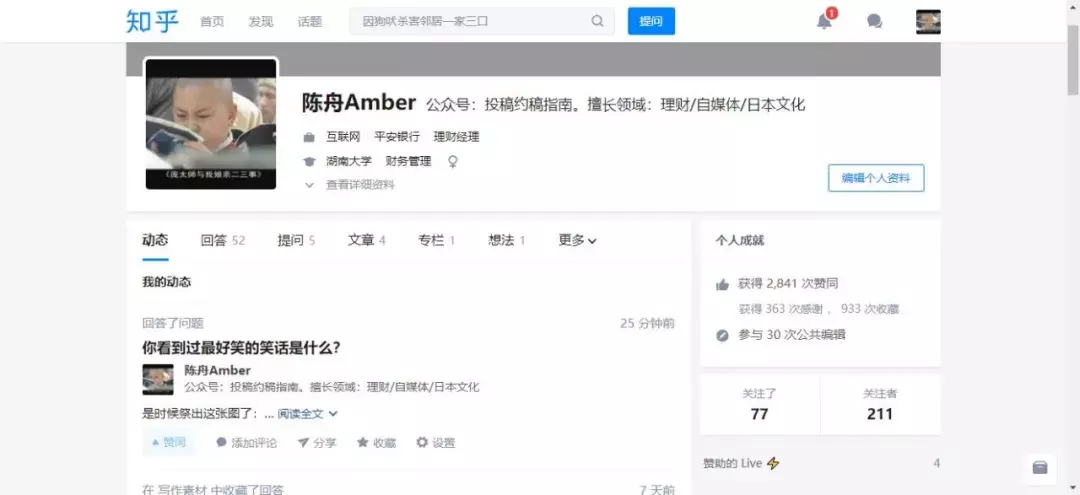This screenshot has width=1080, height=495.
Task: Click the Live count 4
Action: click(936, 463)
